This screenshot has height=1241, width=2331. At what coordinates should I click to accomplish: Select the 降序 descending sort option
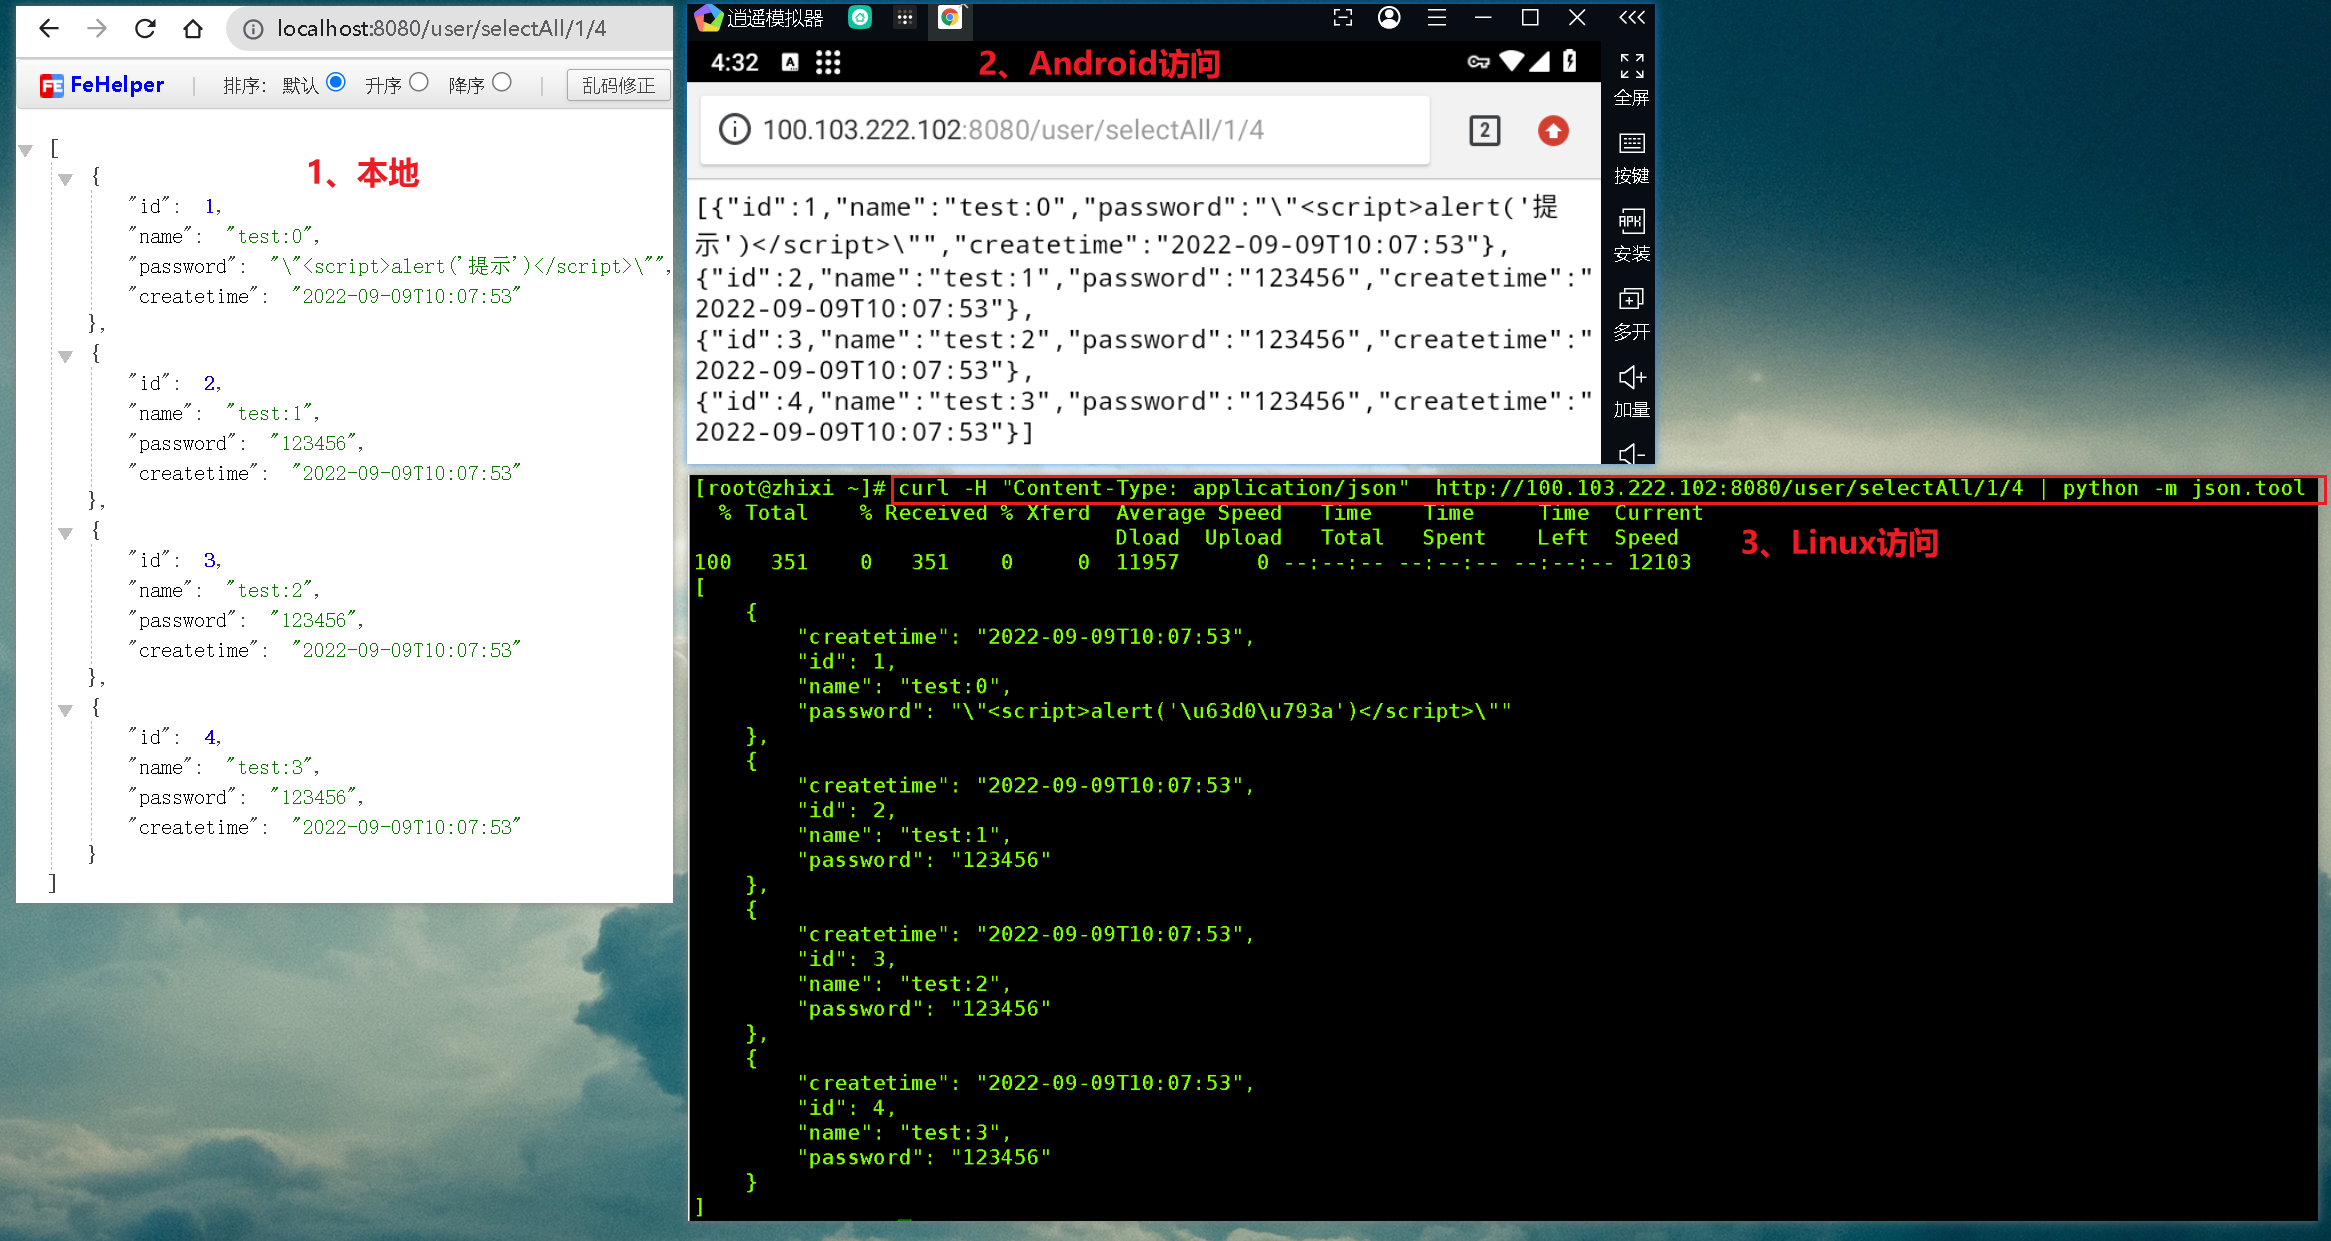click(x=502, y=83)
